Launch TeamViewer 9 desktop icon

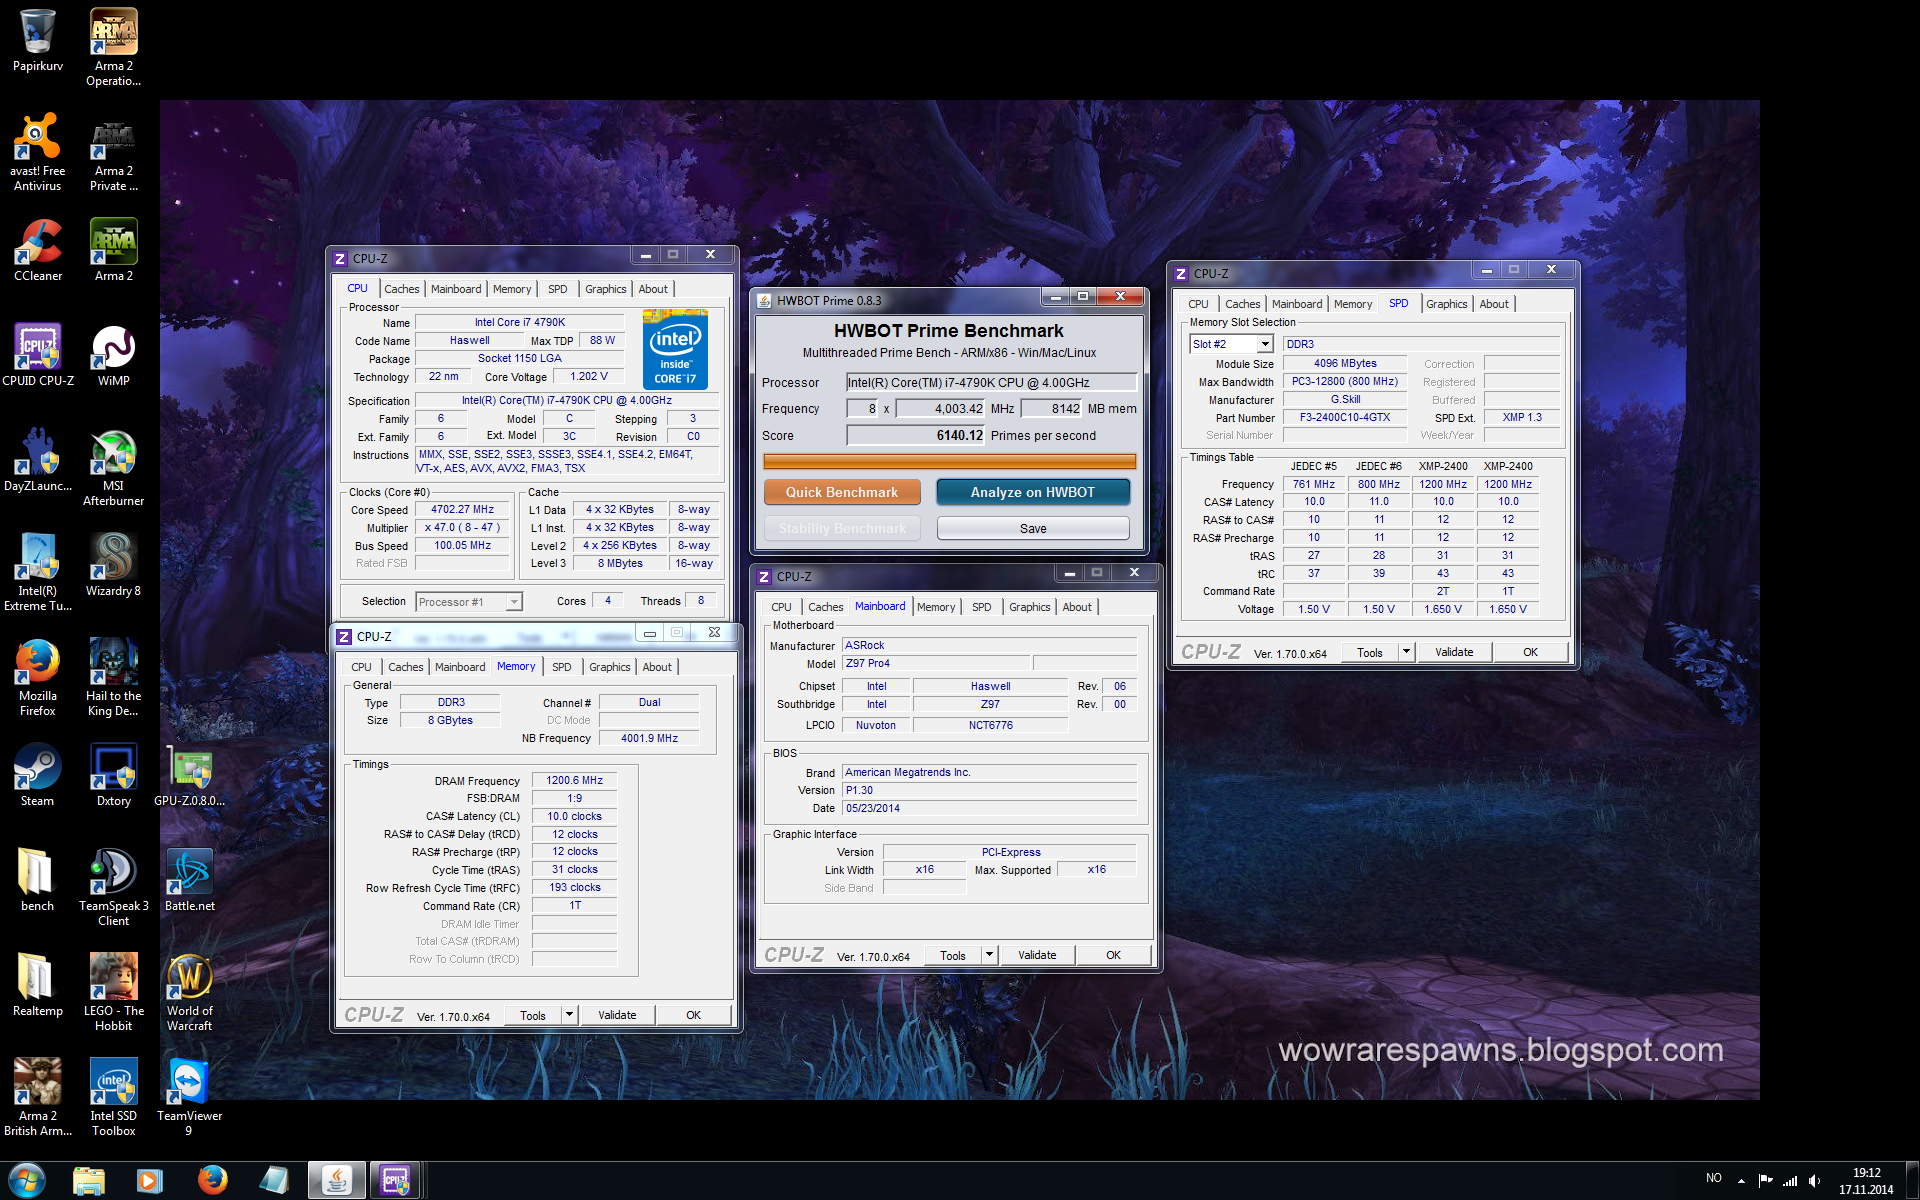(x=189, y=1097)
